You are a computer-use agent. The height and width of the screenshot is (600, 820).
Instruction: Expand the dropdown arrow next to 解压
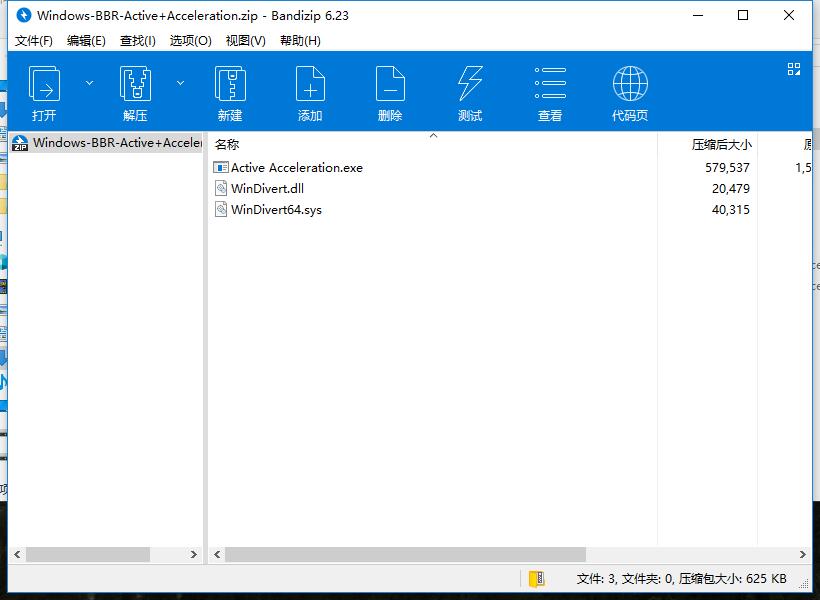click(180, 83)
